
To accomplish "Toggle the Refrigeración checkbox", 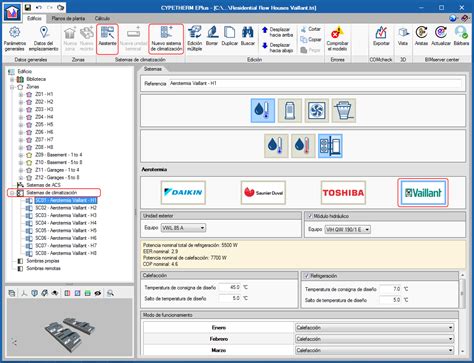I will (306, 276).
